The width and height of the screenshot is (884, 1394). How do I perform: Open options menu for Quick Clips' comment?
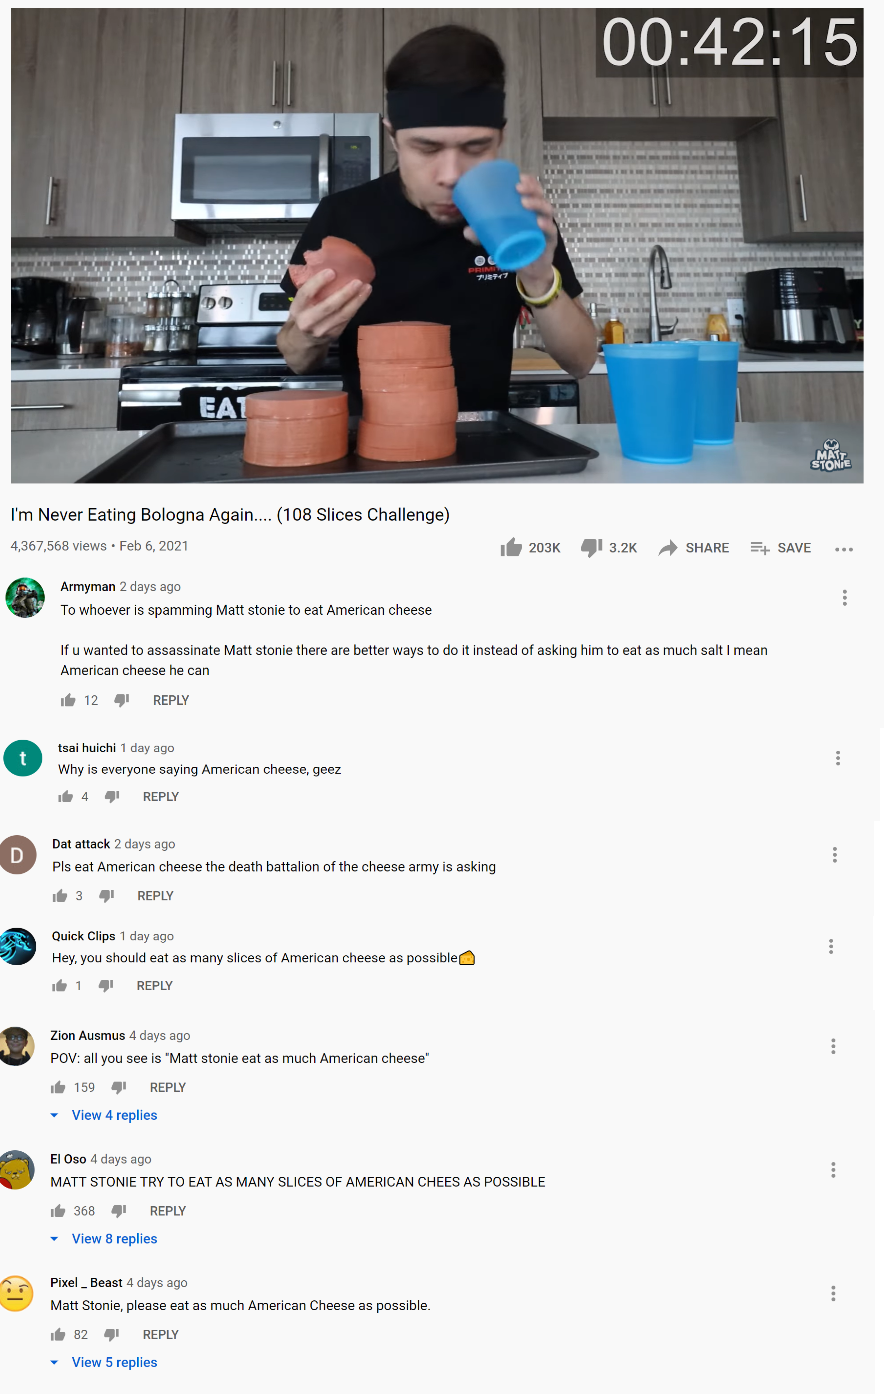[831, 946]
